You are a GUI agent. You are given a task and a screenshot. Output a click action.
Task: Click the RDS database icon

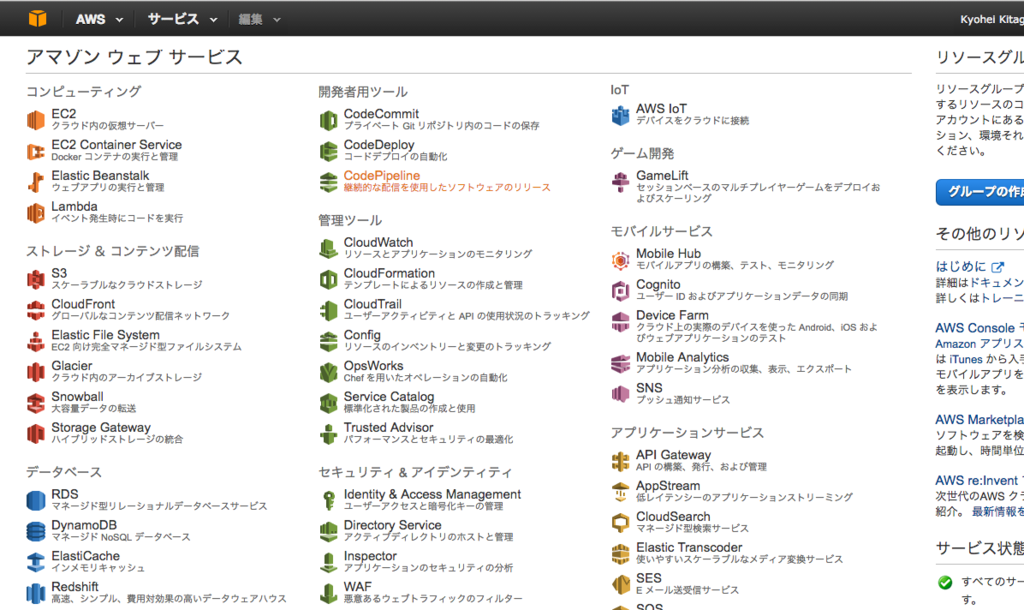[36, 500]
